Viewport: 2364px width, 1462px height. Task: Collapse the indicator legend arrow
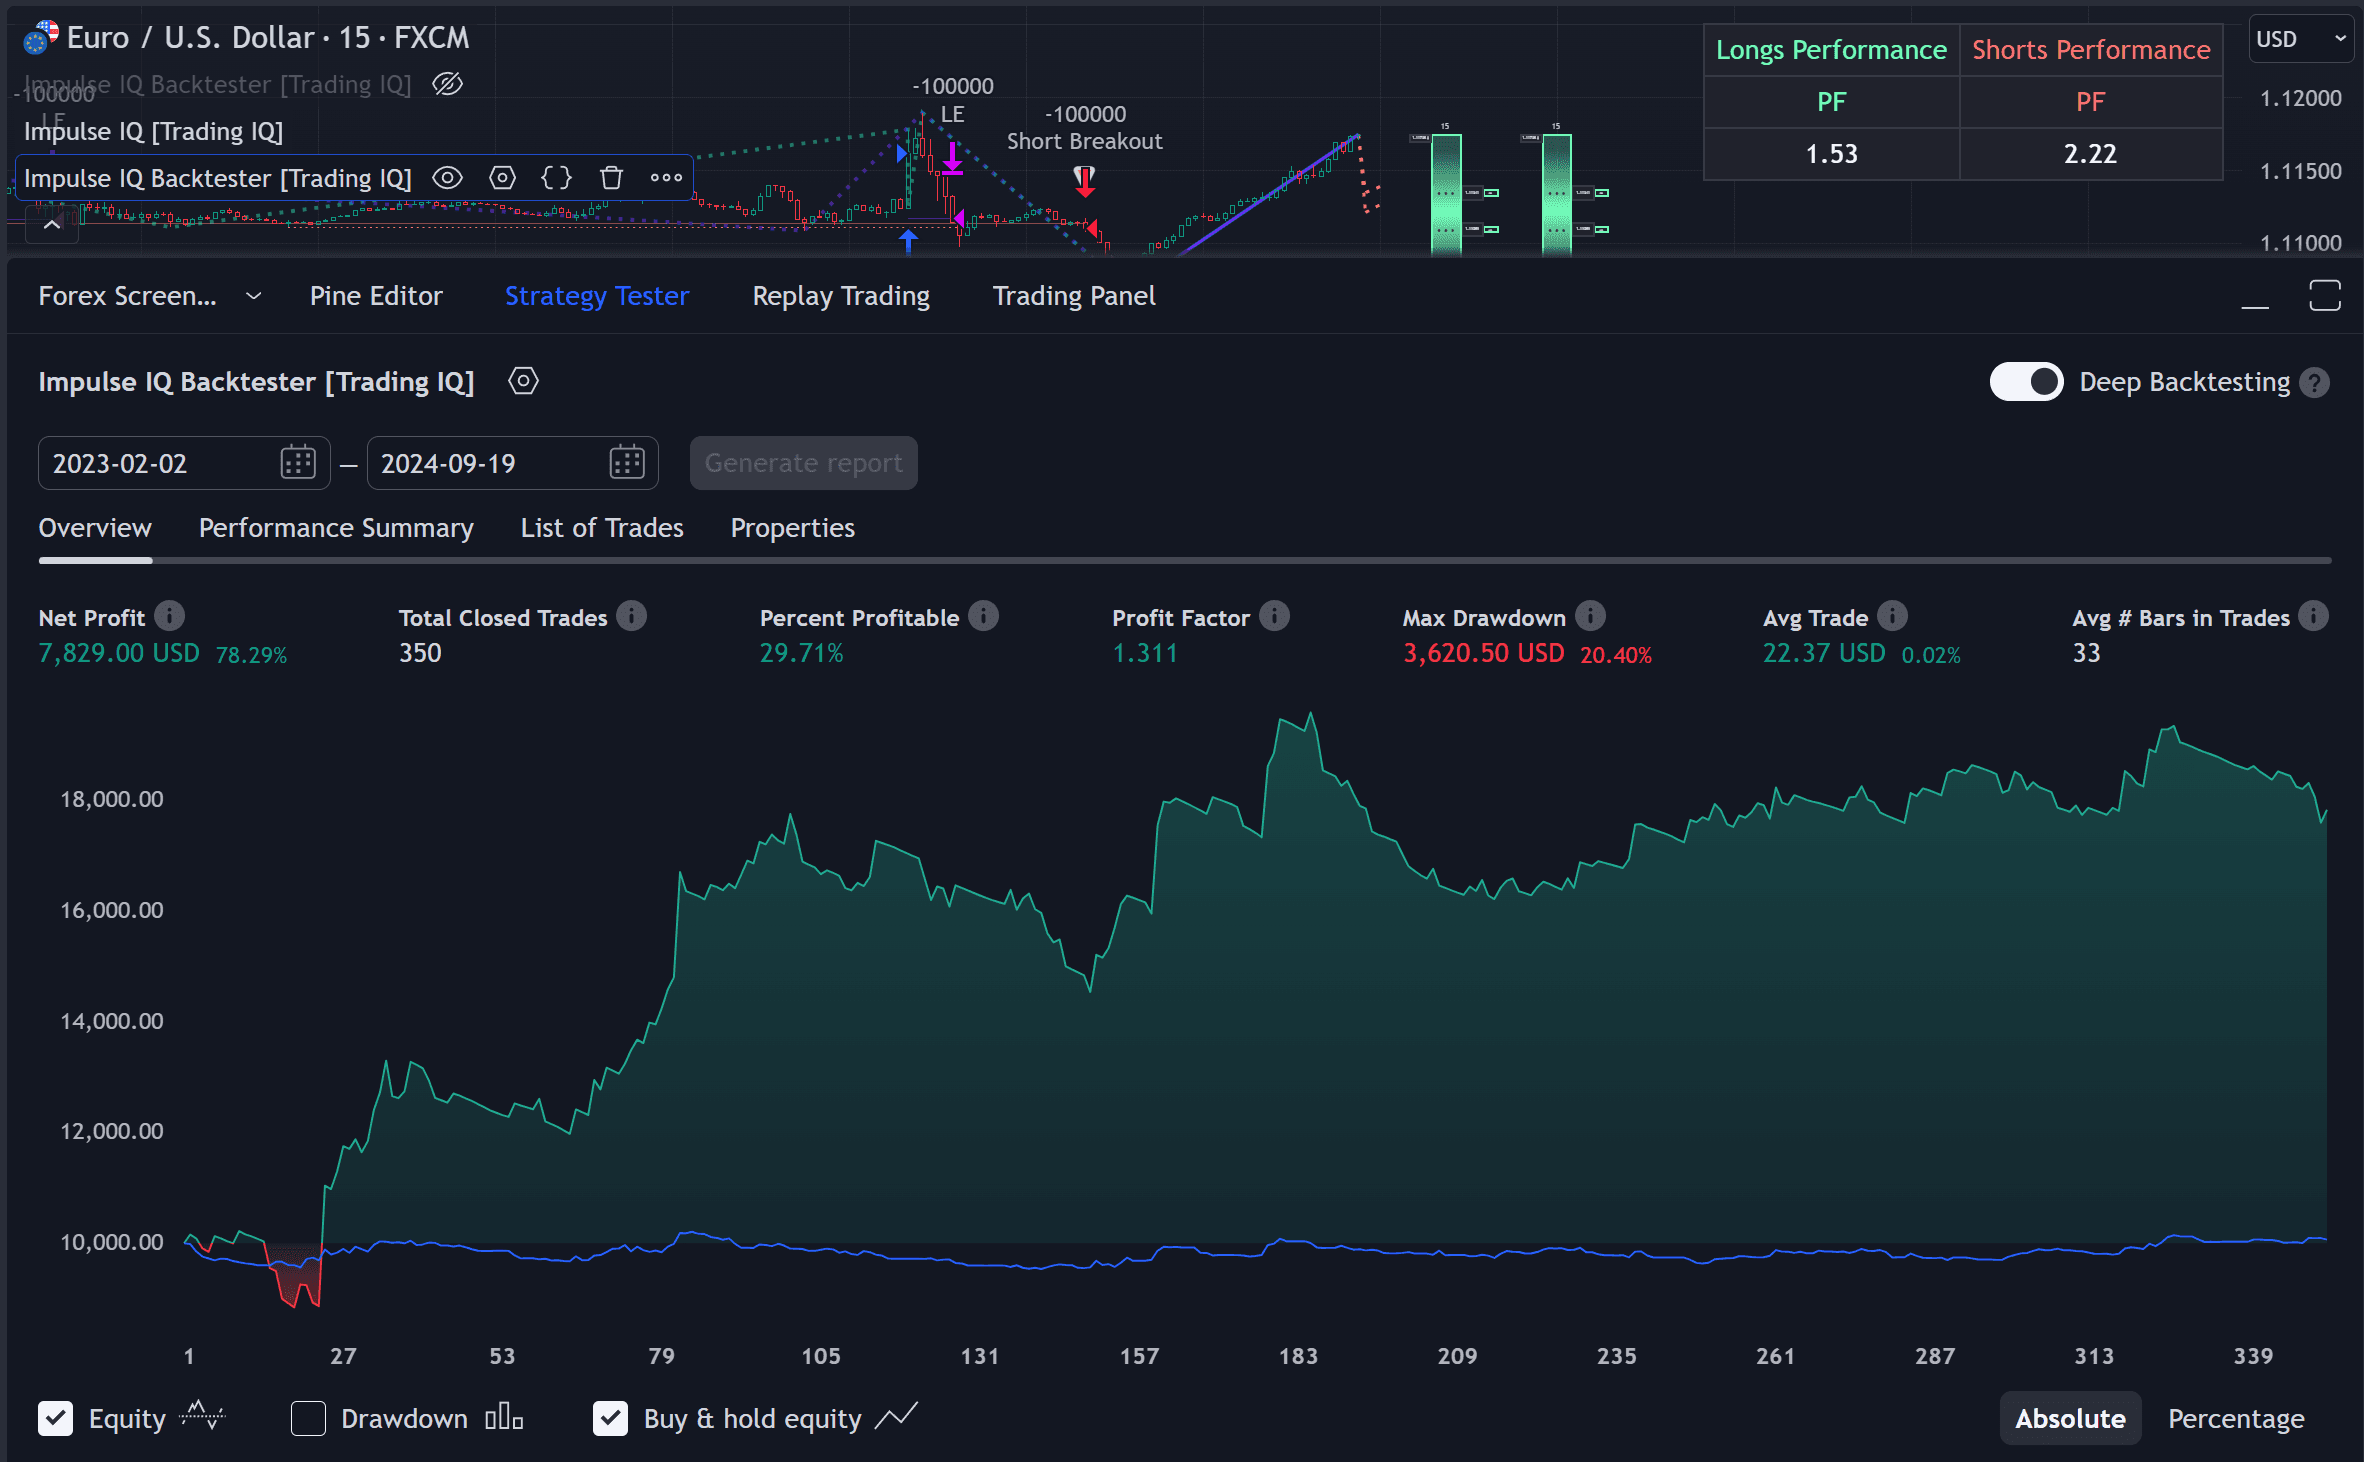(x=52, y=225)
